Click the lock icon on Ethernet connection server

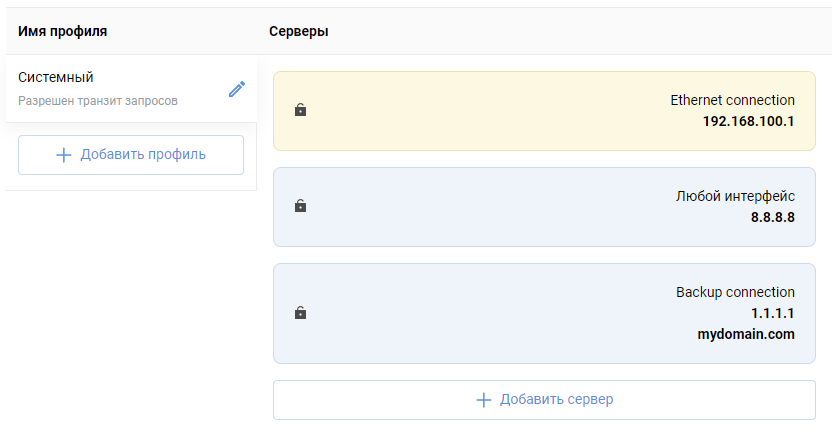pos(300,110)
